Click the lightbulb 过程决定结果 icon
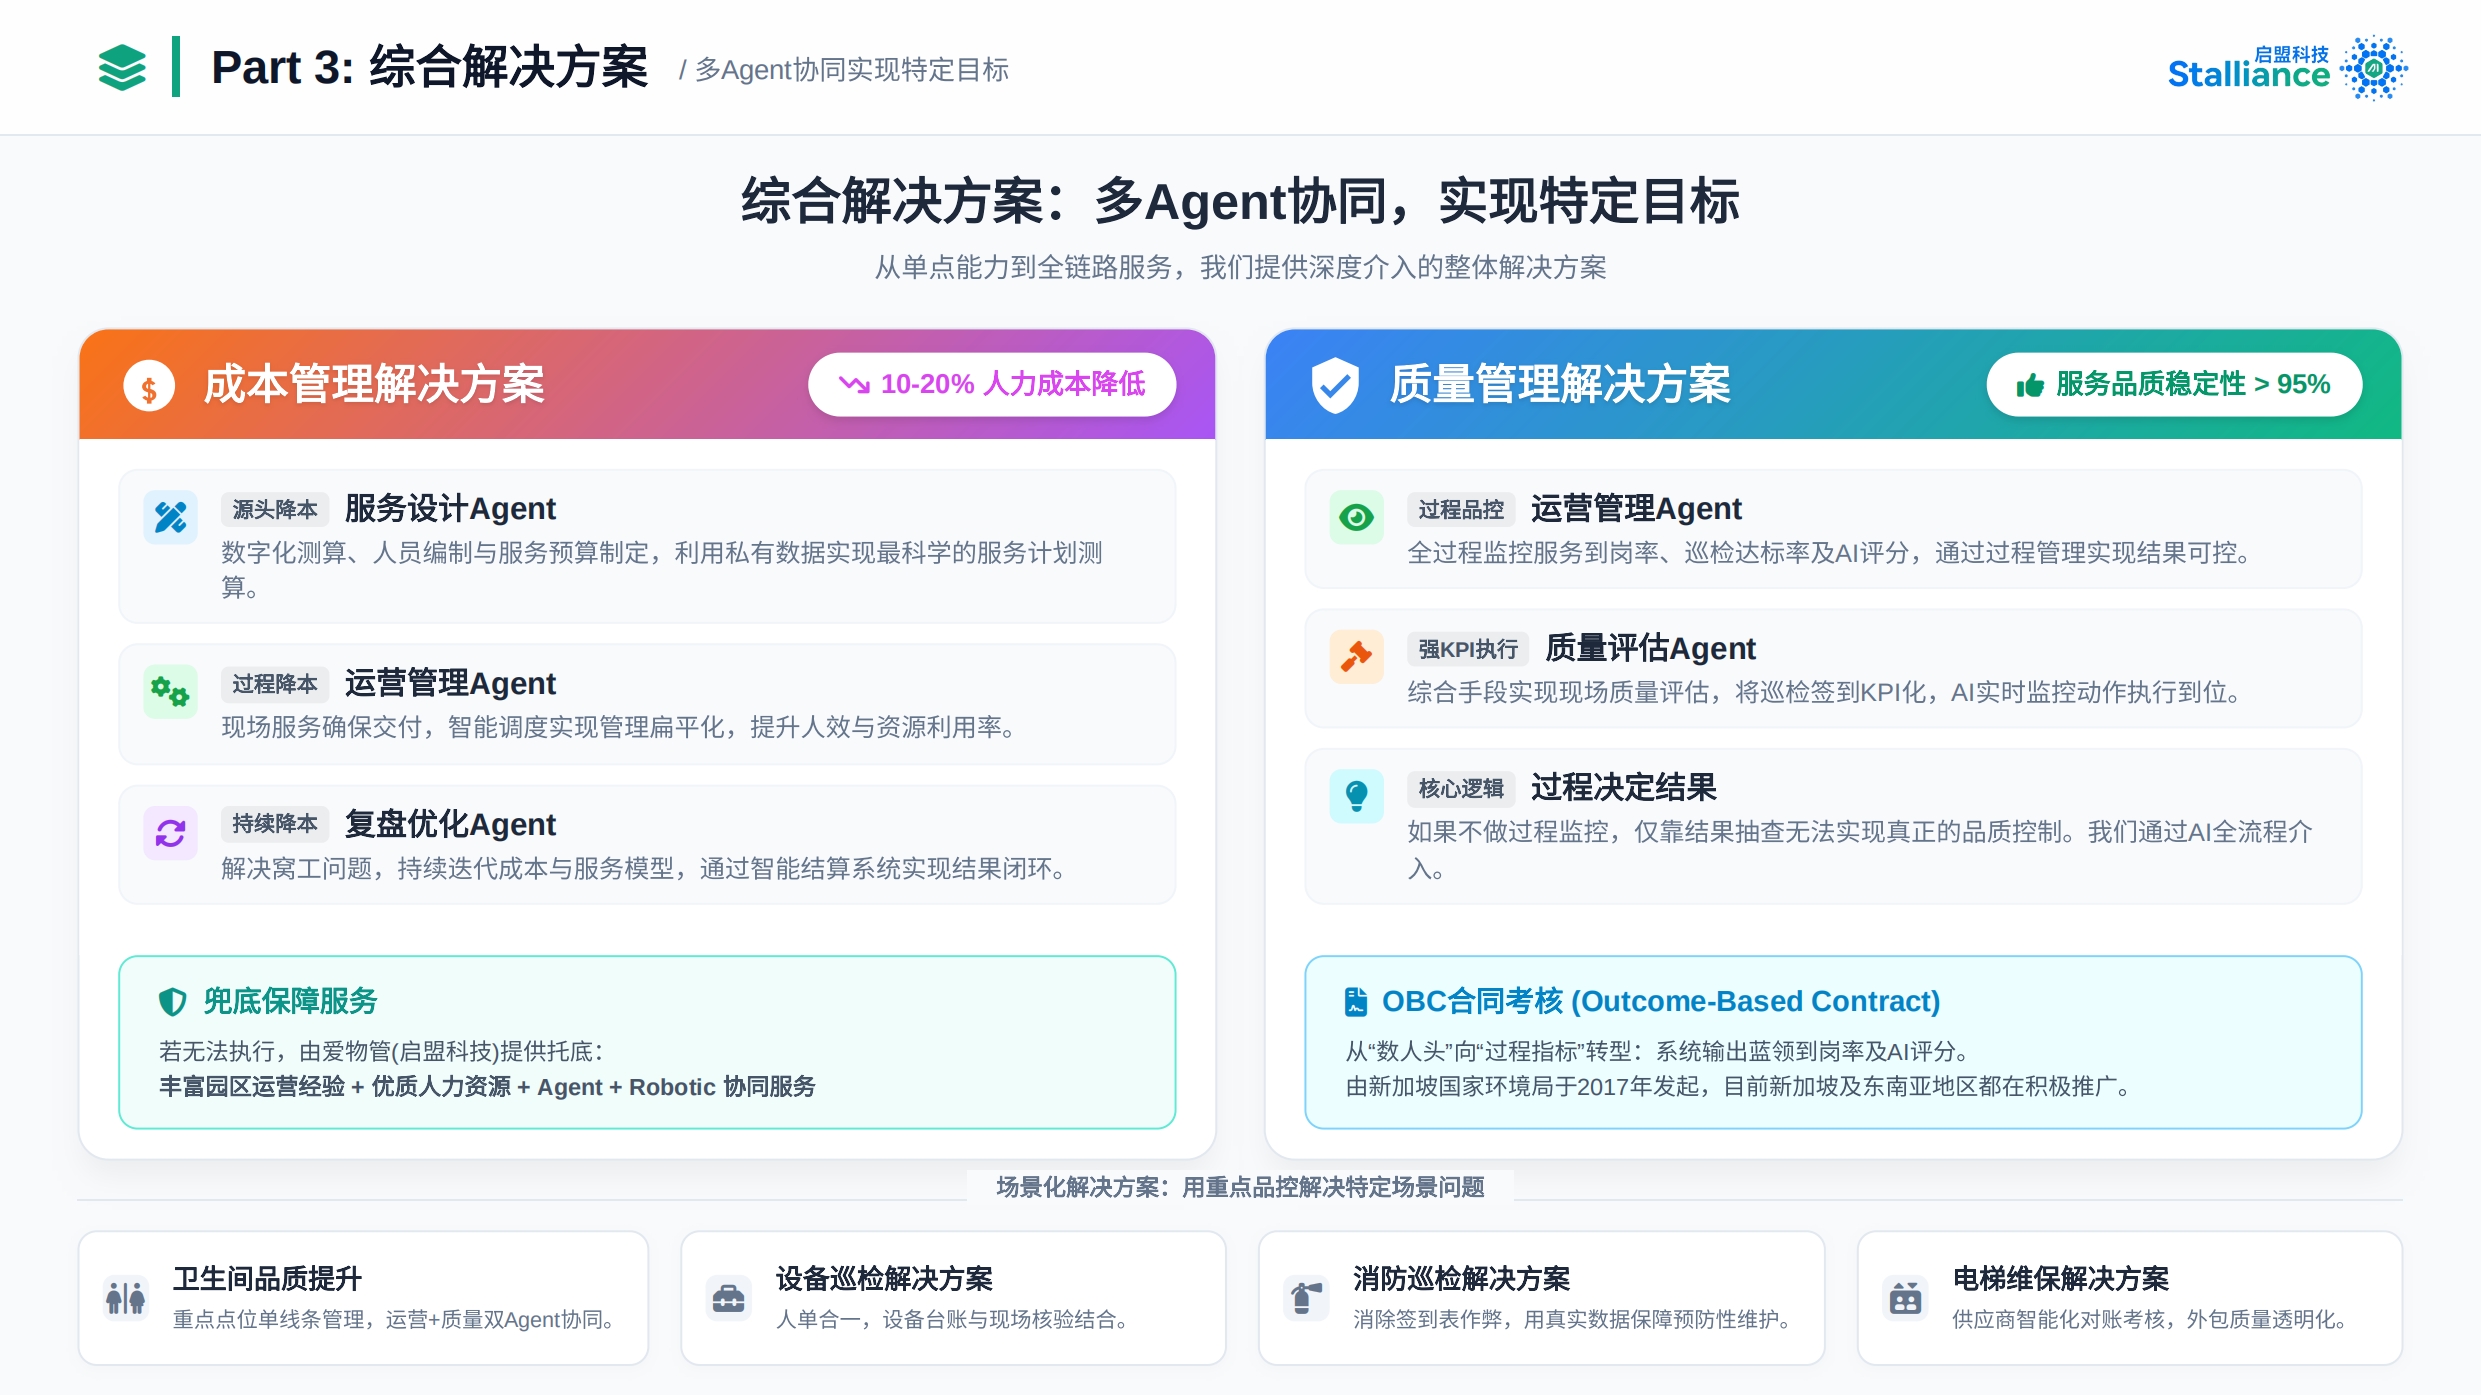The width and height of the screenshot is (2481, 1395). click(x=1356, y=796)
